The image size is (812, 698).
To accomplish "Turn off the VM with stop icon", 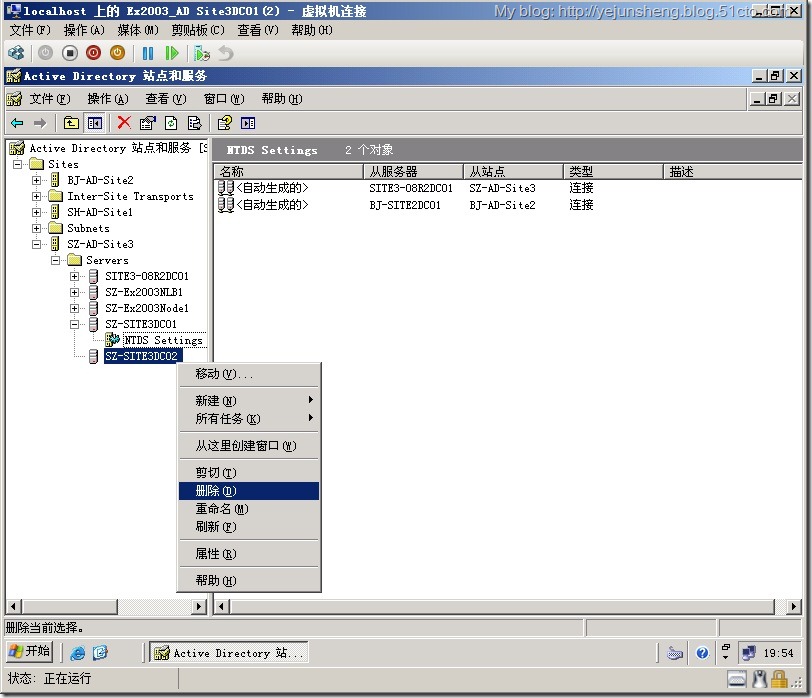I will [69, 53].
